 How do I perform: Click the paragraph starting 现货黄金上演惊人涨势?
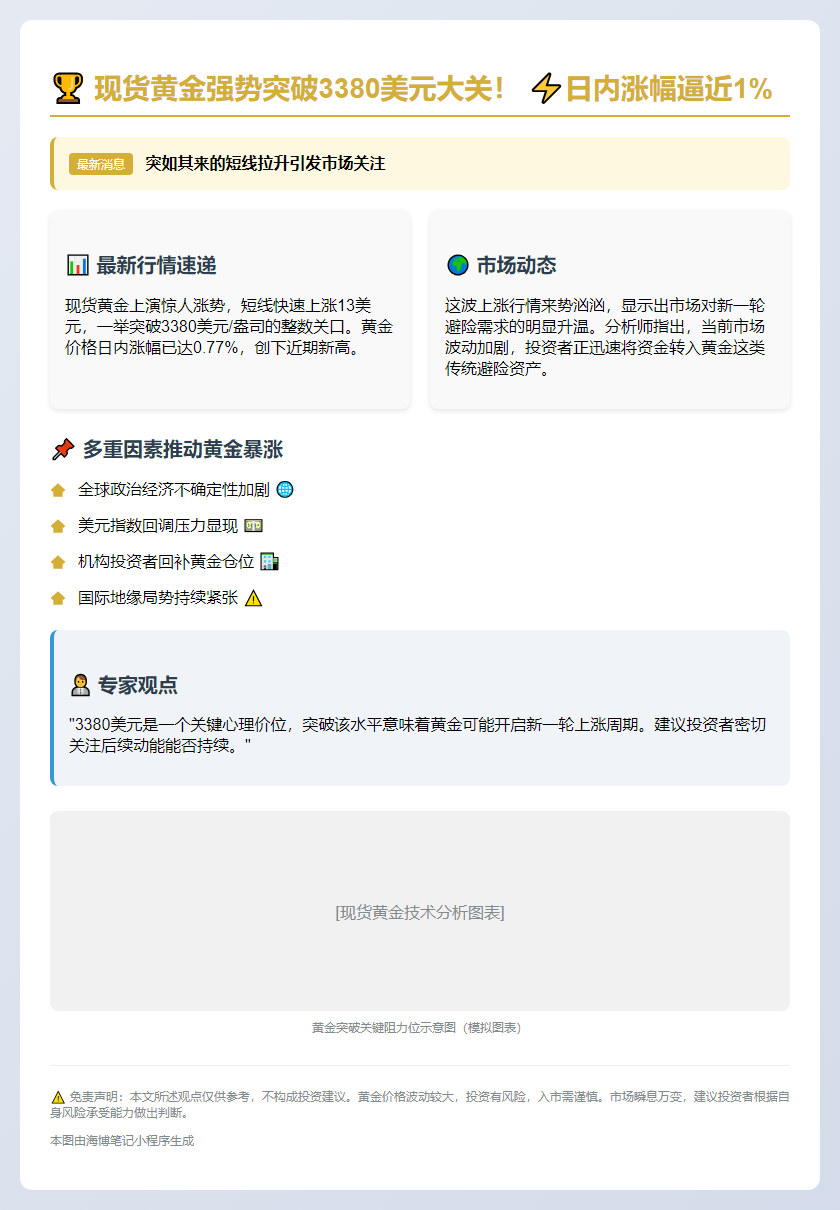coord(229,326)
